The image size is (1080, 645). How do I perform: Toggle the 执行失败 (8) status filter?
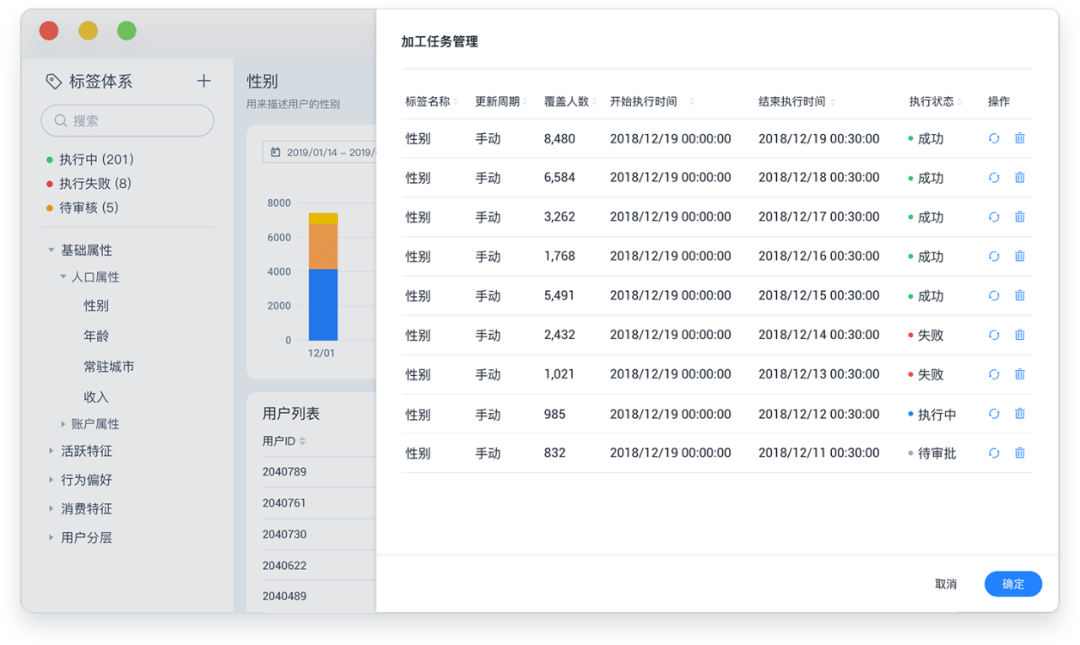[x=95, y=184]
